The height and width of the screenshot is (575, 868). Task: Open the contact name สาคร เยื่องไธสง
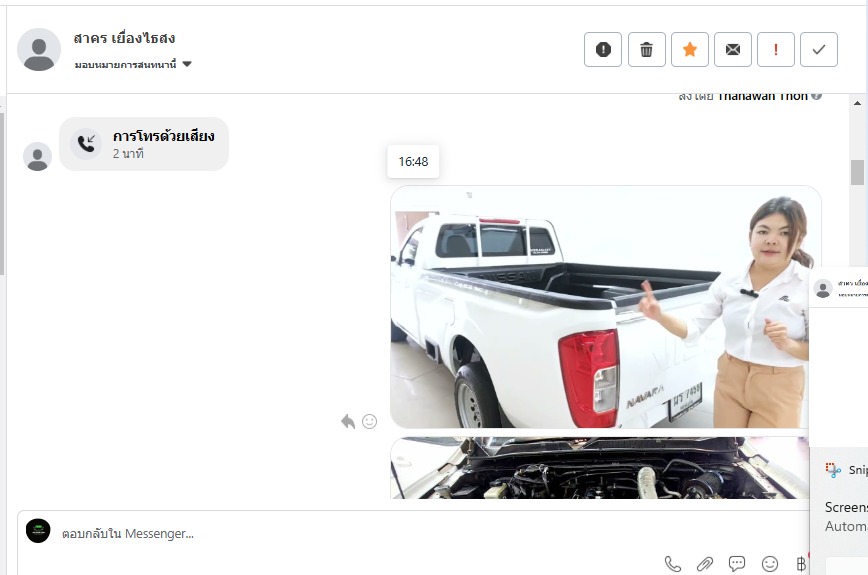[125, 38]
